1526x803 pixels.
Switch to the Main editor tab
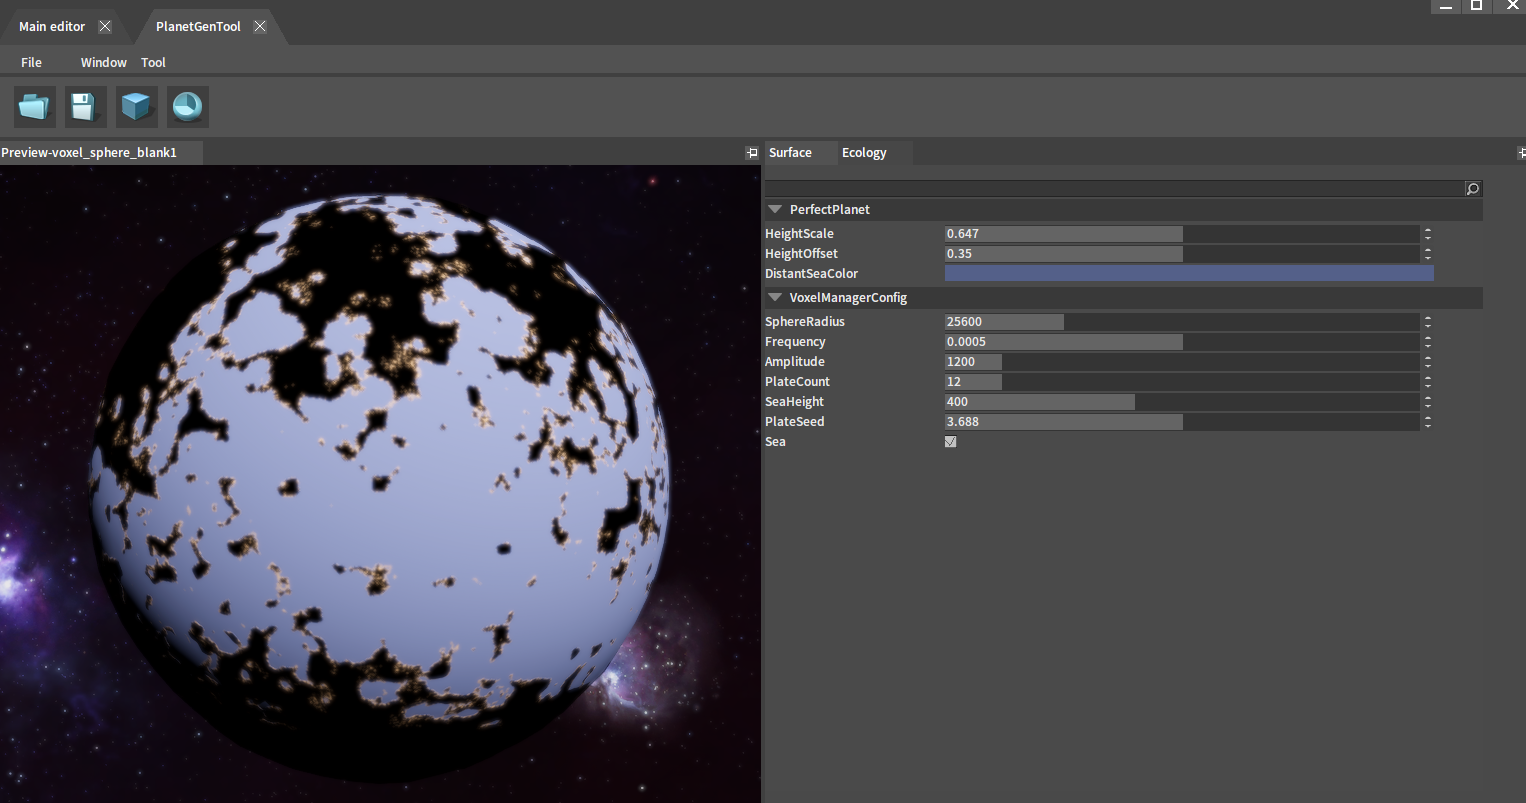52,27
